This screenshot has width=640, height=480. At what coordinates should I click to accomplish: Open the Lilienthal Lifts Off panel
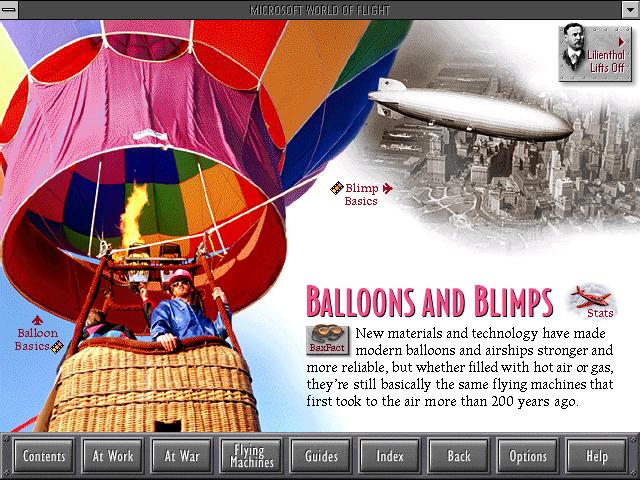coord(595,52)
